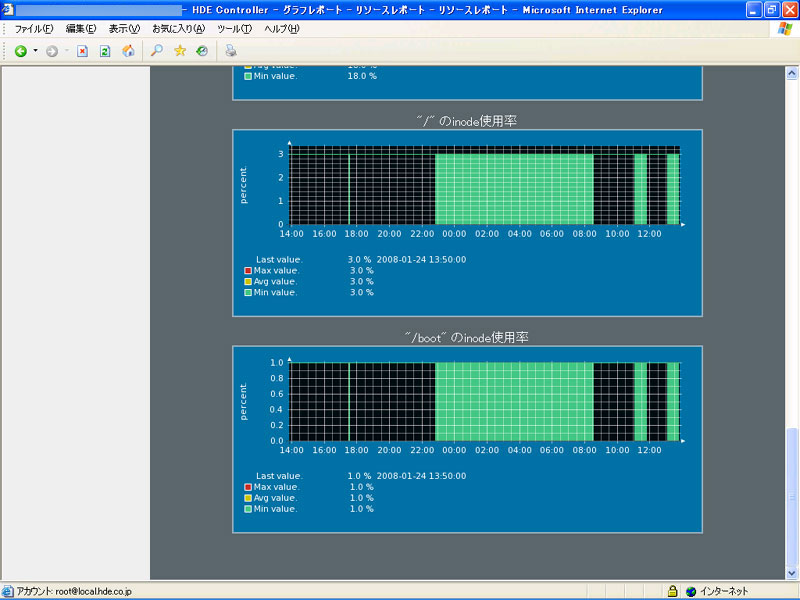The image size is (800, 600).
Task: Open the Search magnifier in the toolbar
Action: 157,51
